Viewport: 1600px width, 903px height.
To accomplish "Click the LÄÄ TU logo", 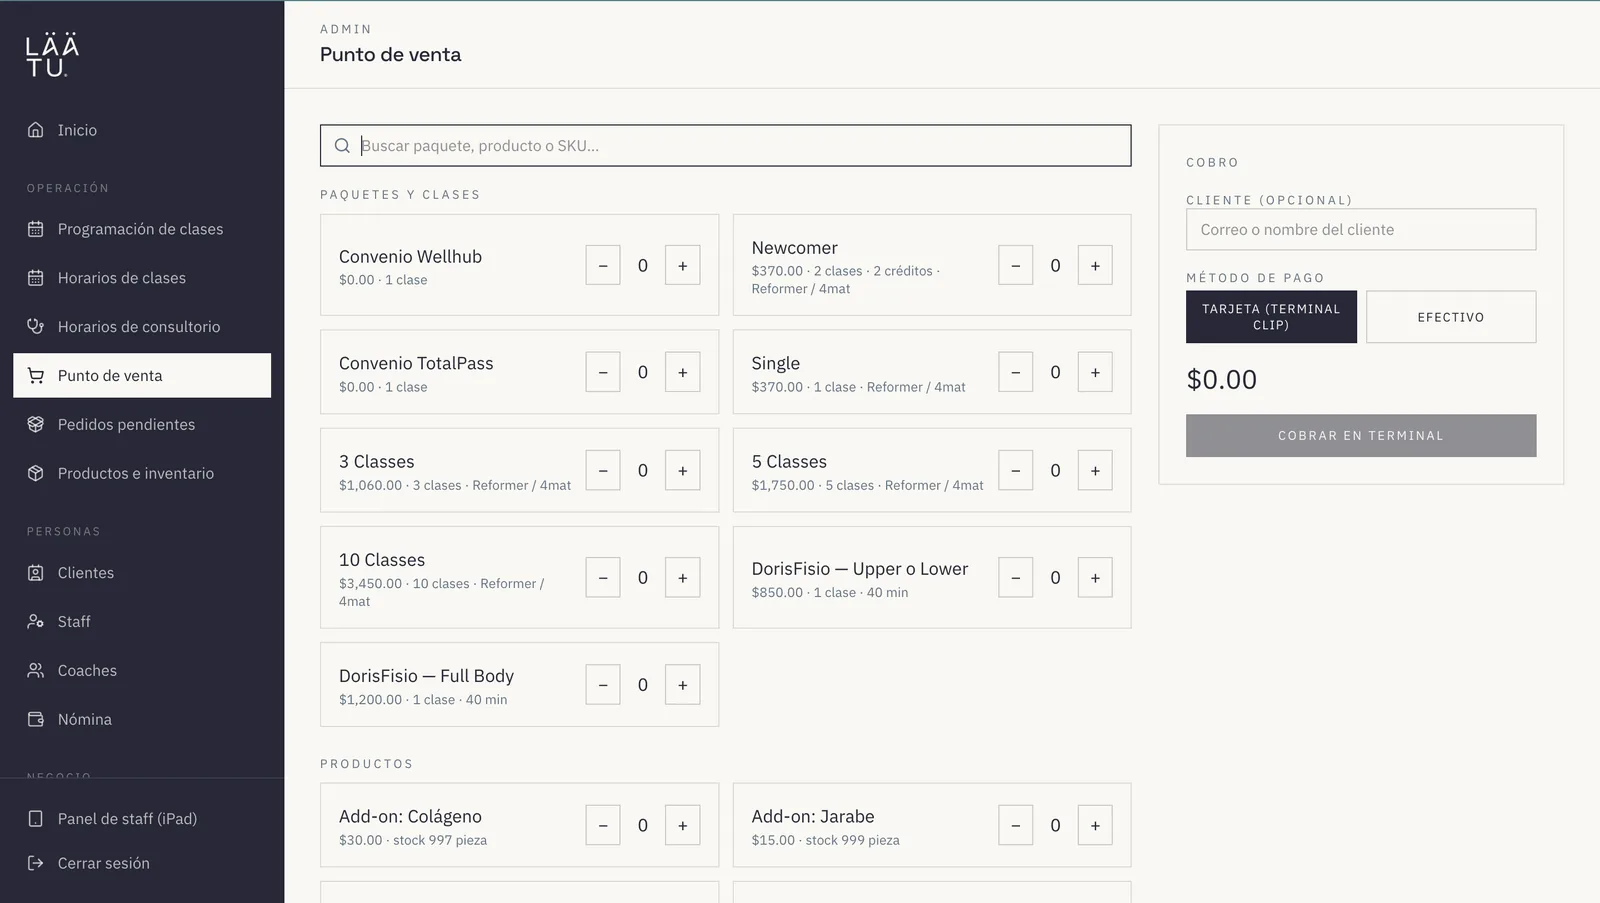I will click(x=52, y=56).
